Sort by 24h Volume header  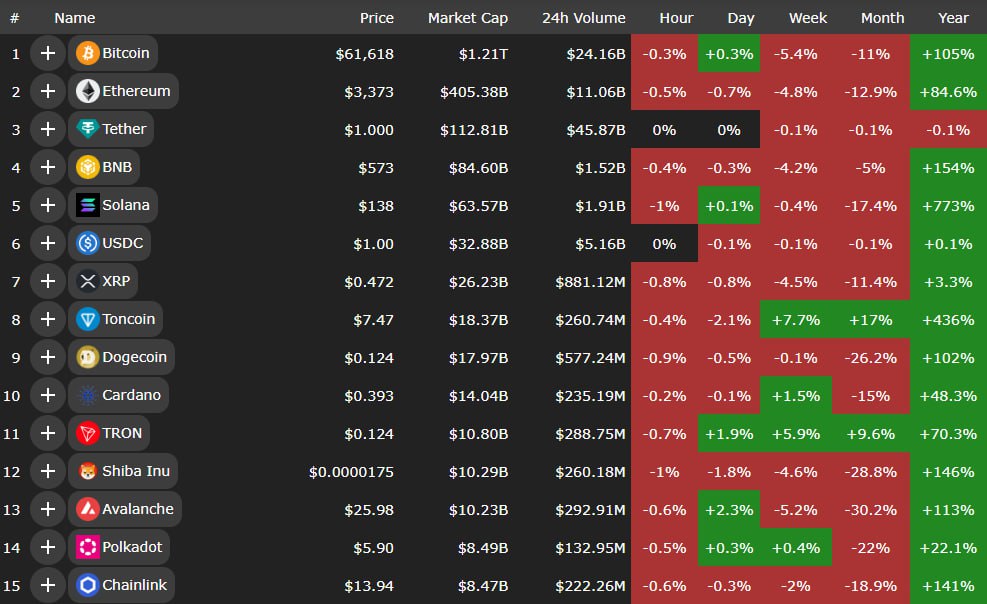[583, 18]
